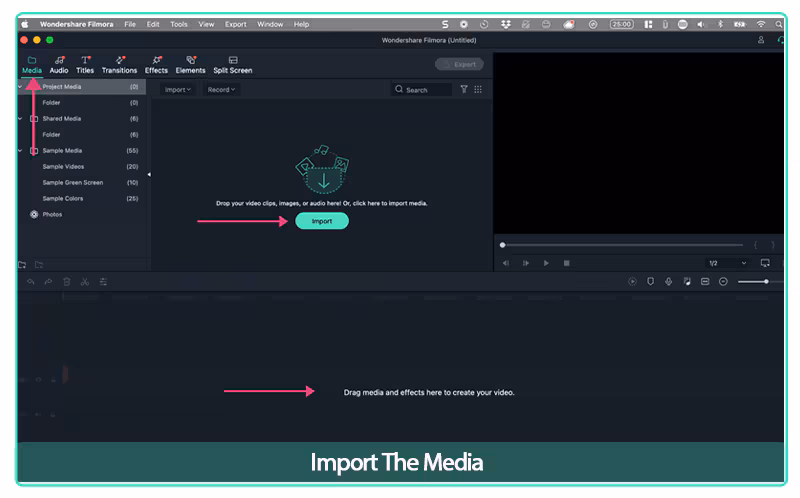Open the Apple menu
800x498 pixels.
pos(25,24)
